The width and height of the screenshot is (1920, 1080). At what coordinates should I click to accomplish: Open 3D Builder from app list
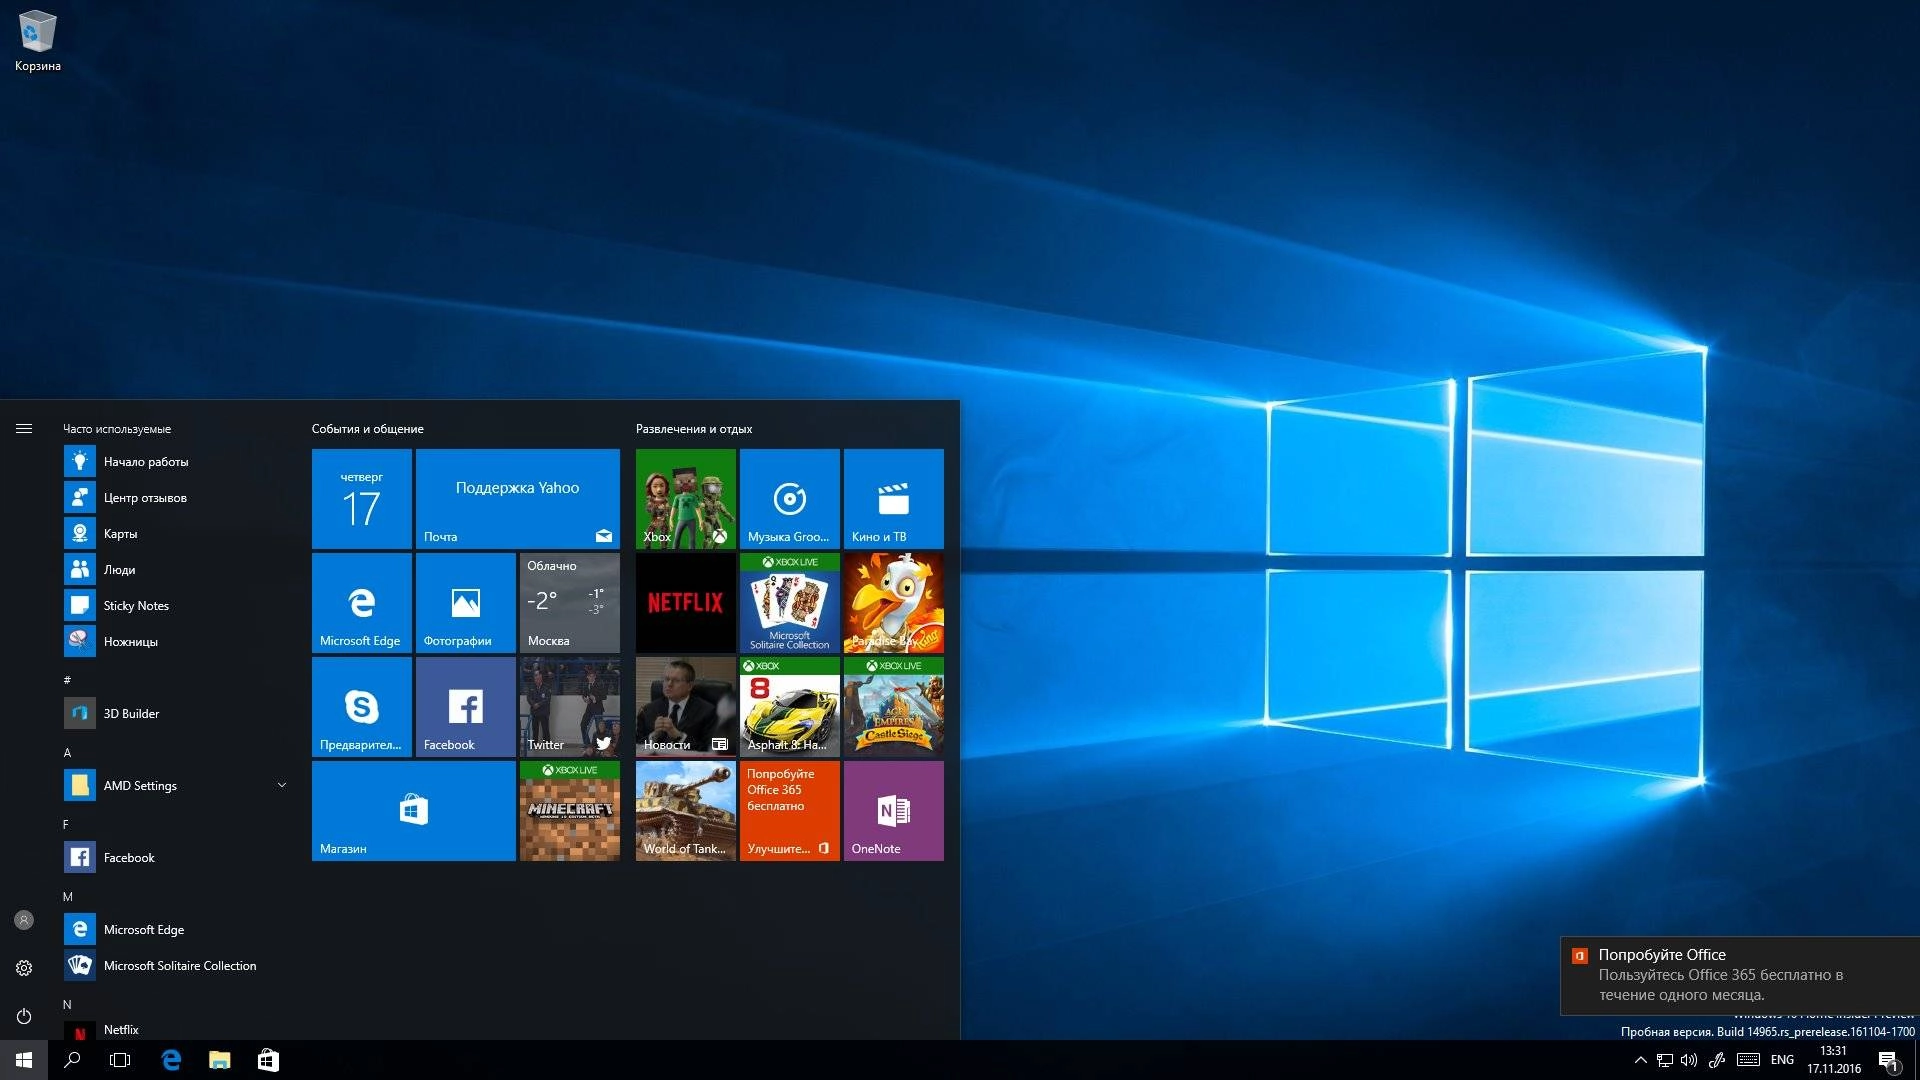pos(176,714)
